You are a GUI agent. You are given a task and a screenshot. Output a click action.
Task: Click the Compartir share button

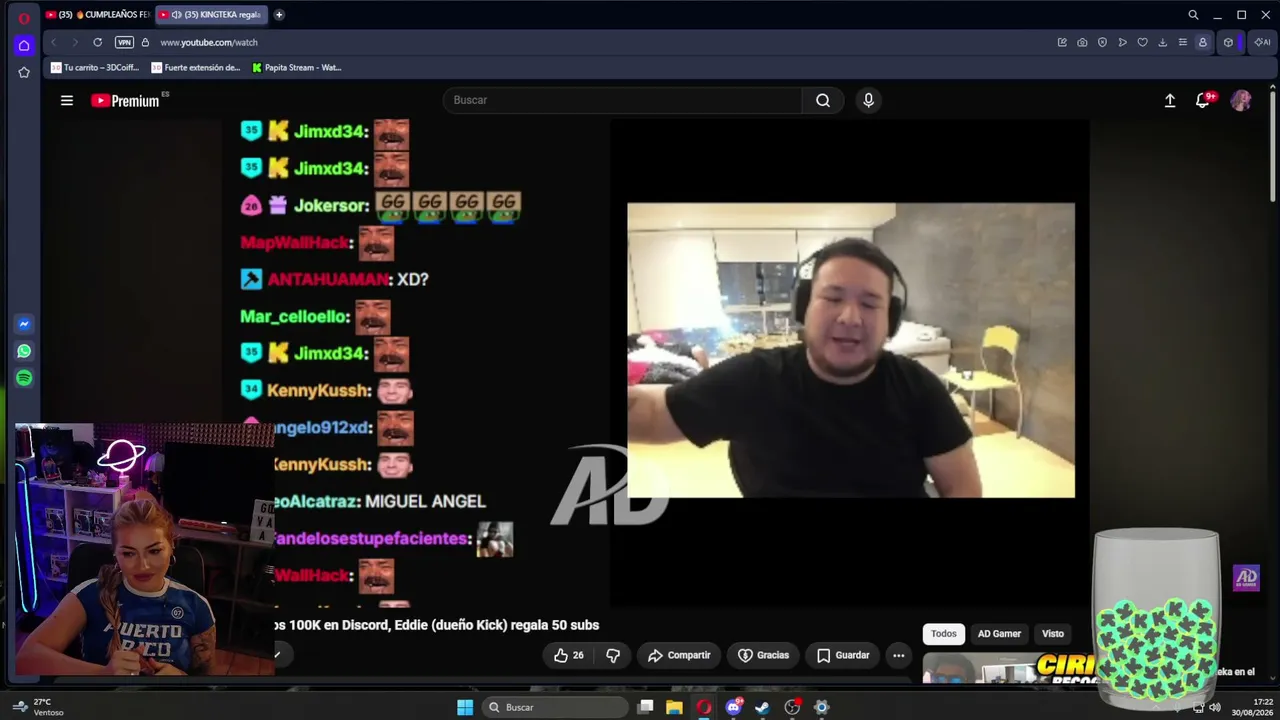click(x=679, y=655)
